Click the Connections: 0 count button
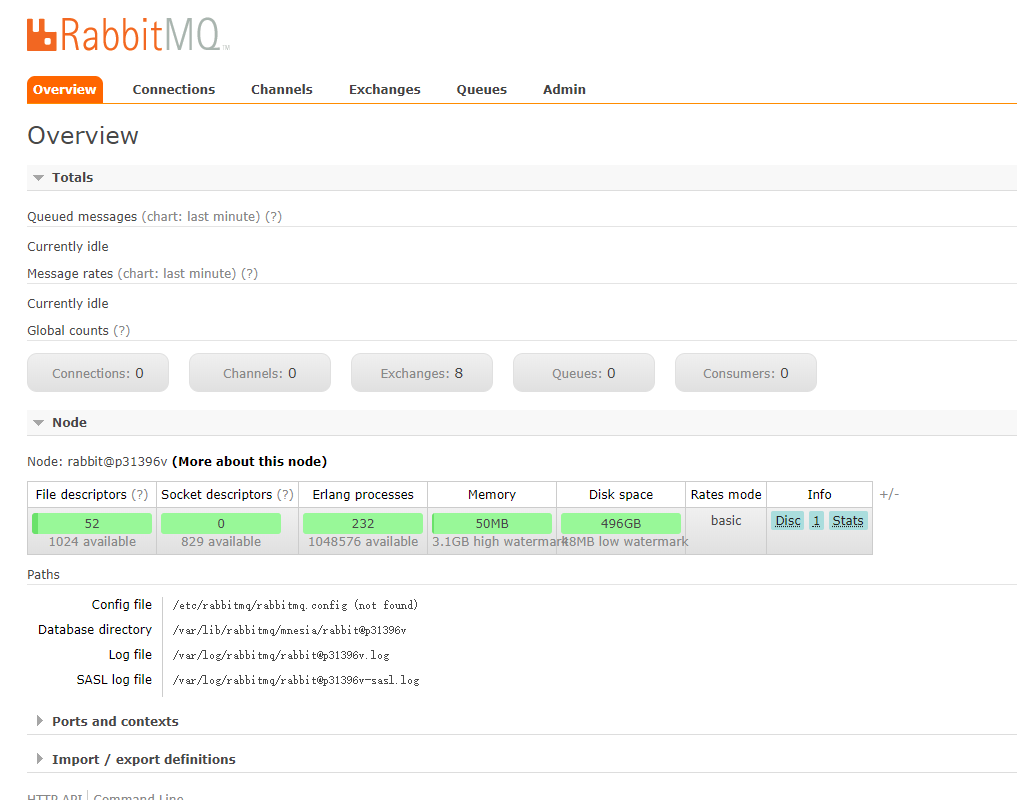Image resolution: width=1017 pixels, height=800 pixels. pos(98,373)
